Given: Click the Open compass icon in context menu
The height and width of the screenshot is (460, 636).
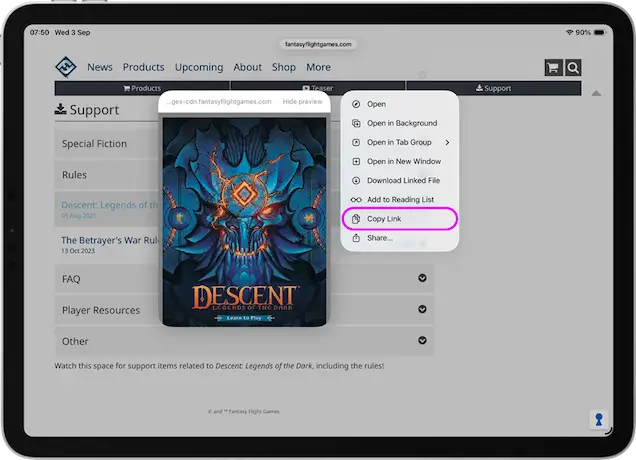Looking at the screenshot, I should pos(356,104).
